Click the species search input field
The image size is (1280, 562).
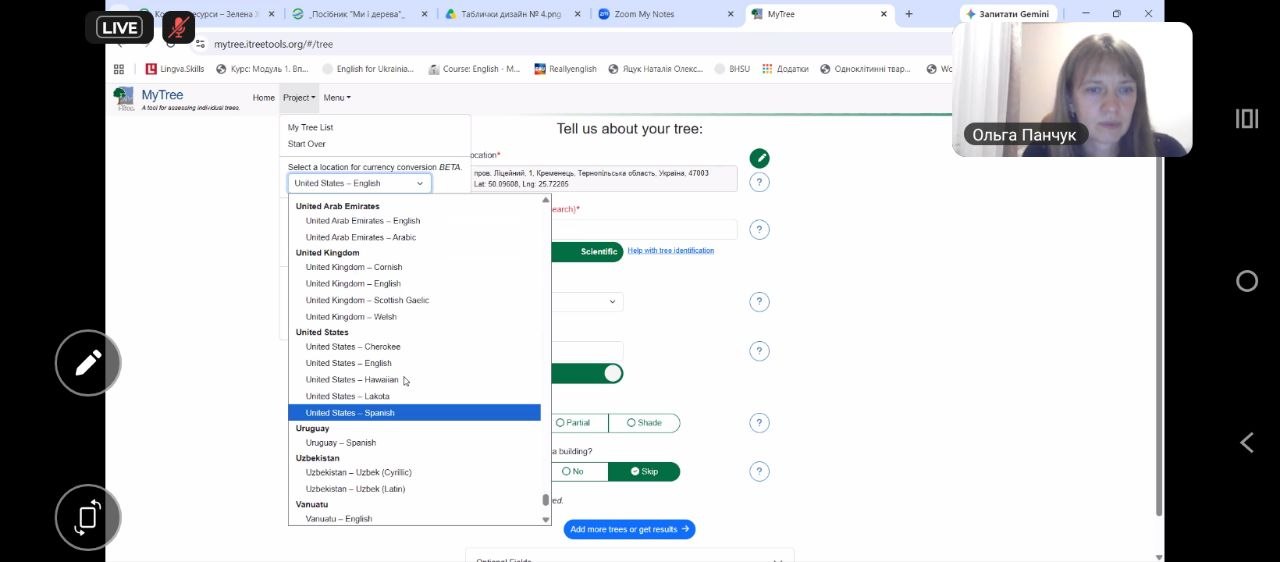643,230
